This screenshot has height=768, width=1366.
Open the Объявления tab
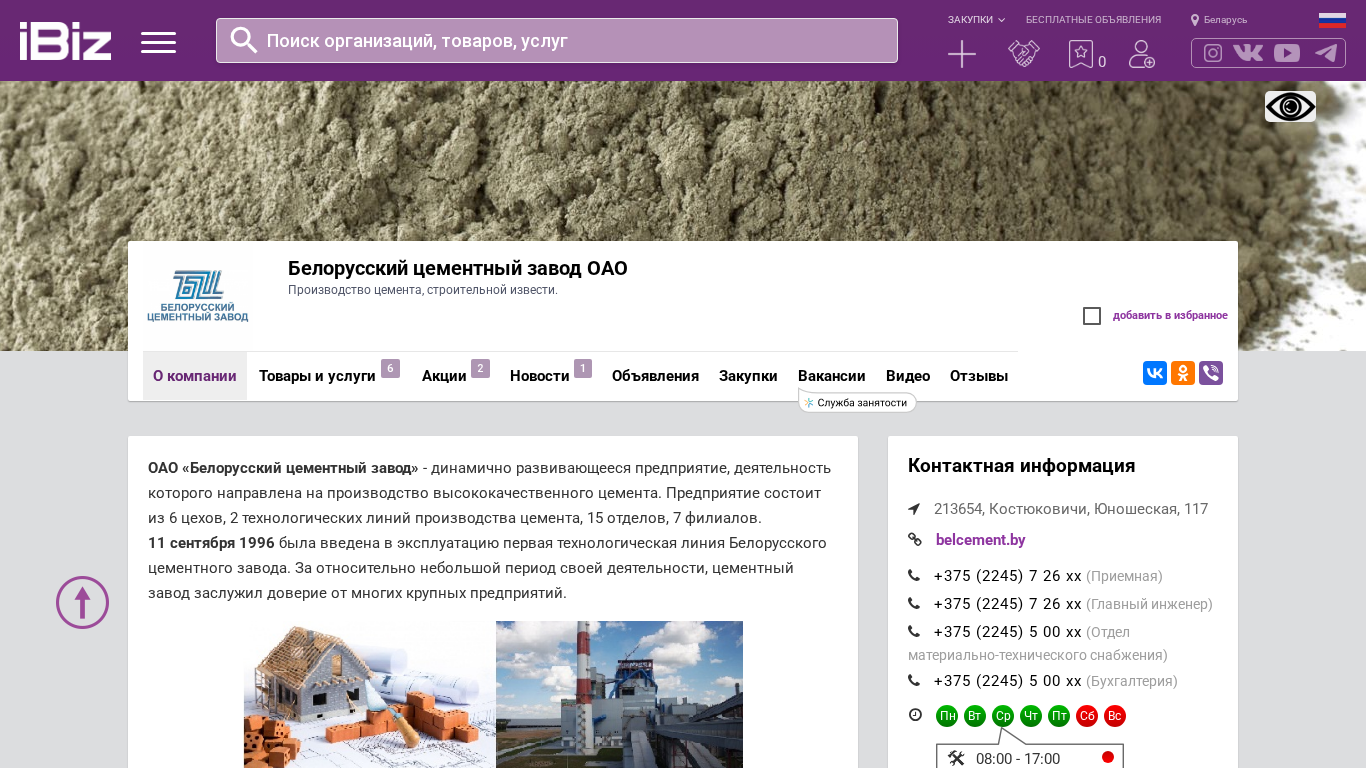[655, 376]
